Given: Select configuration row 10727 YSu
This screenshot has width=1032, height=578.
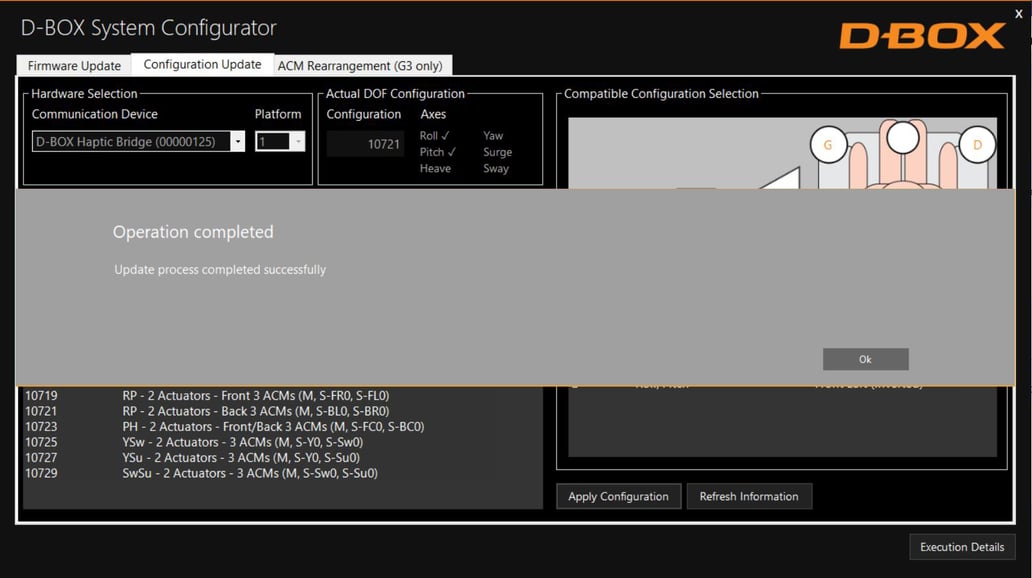Looking at the screenshot, I should pos(283,458).
